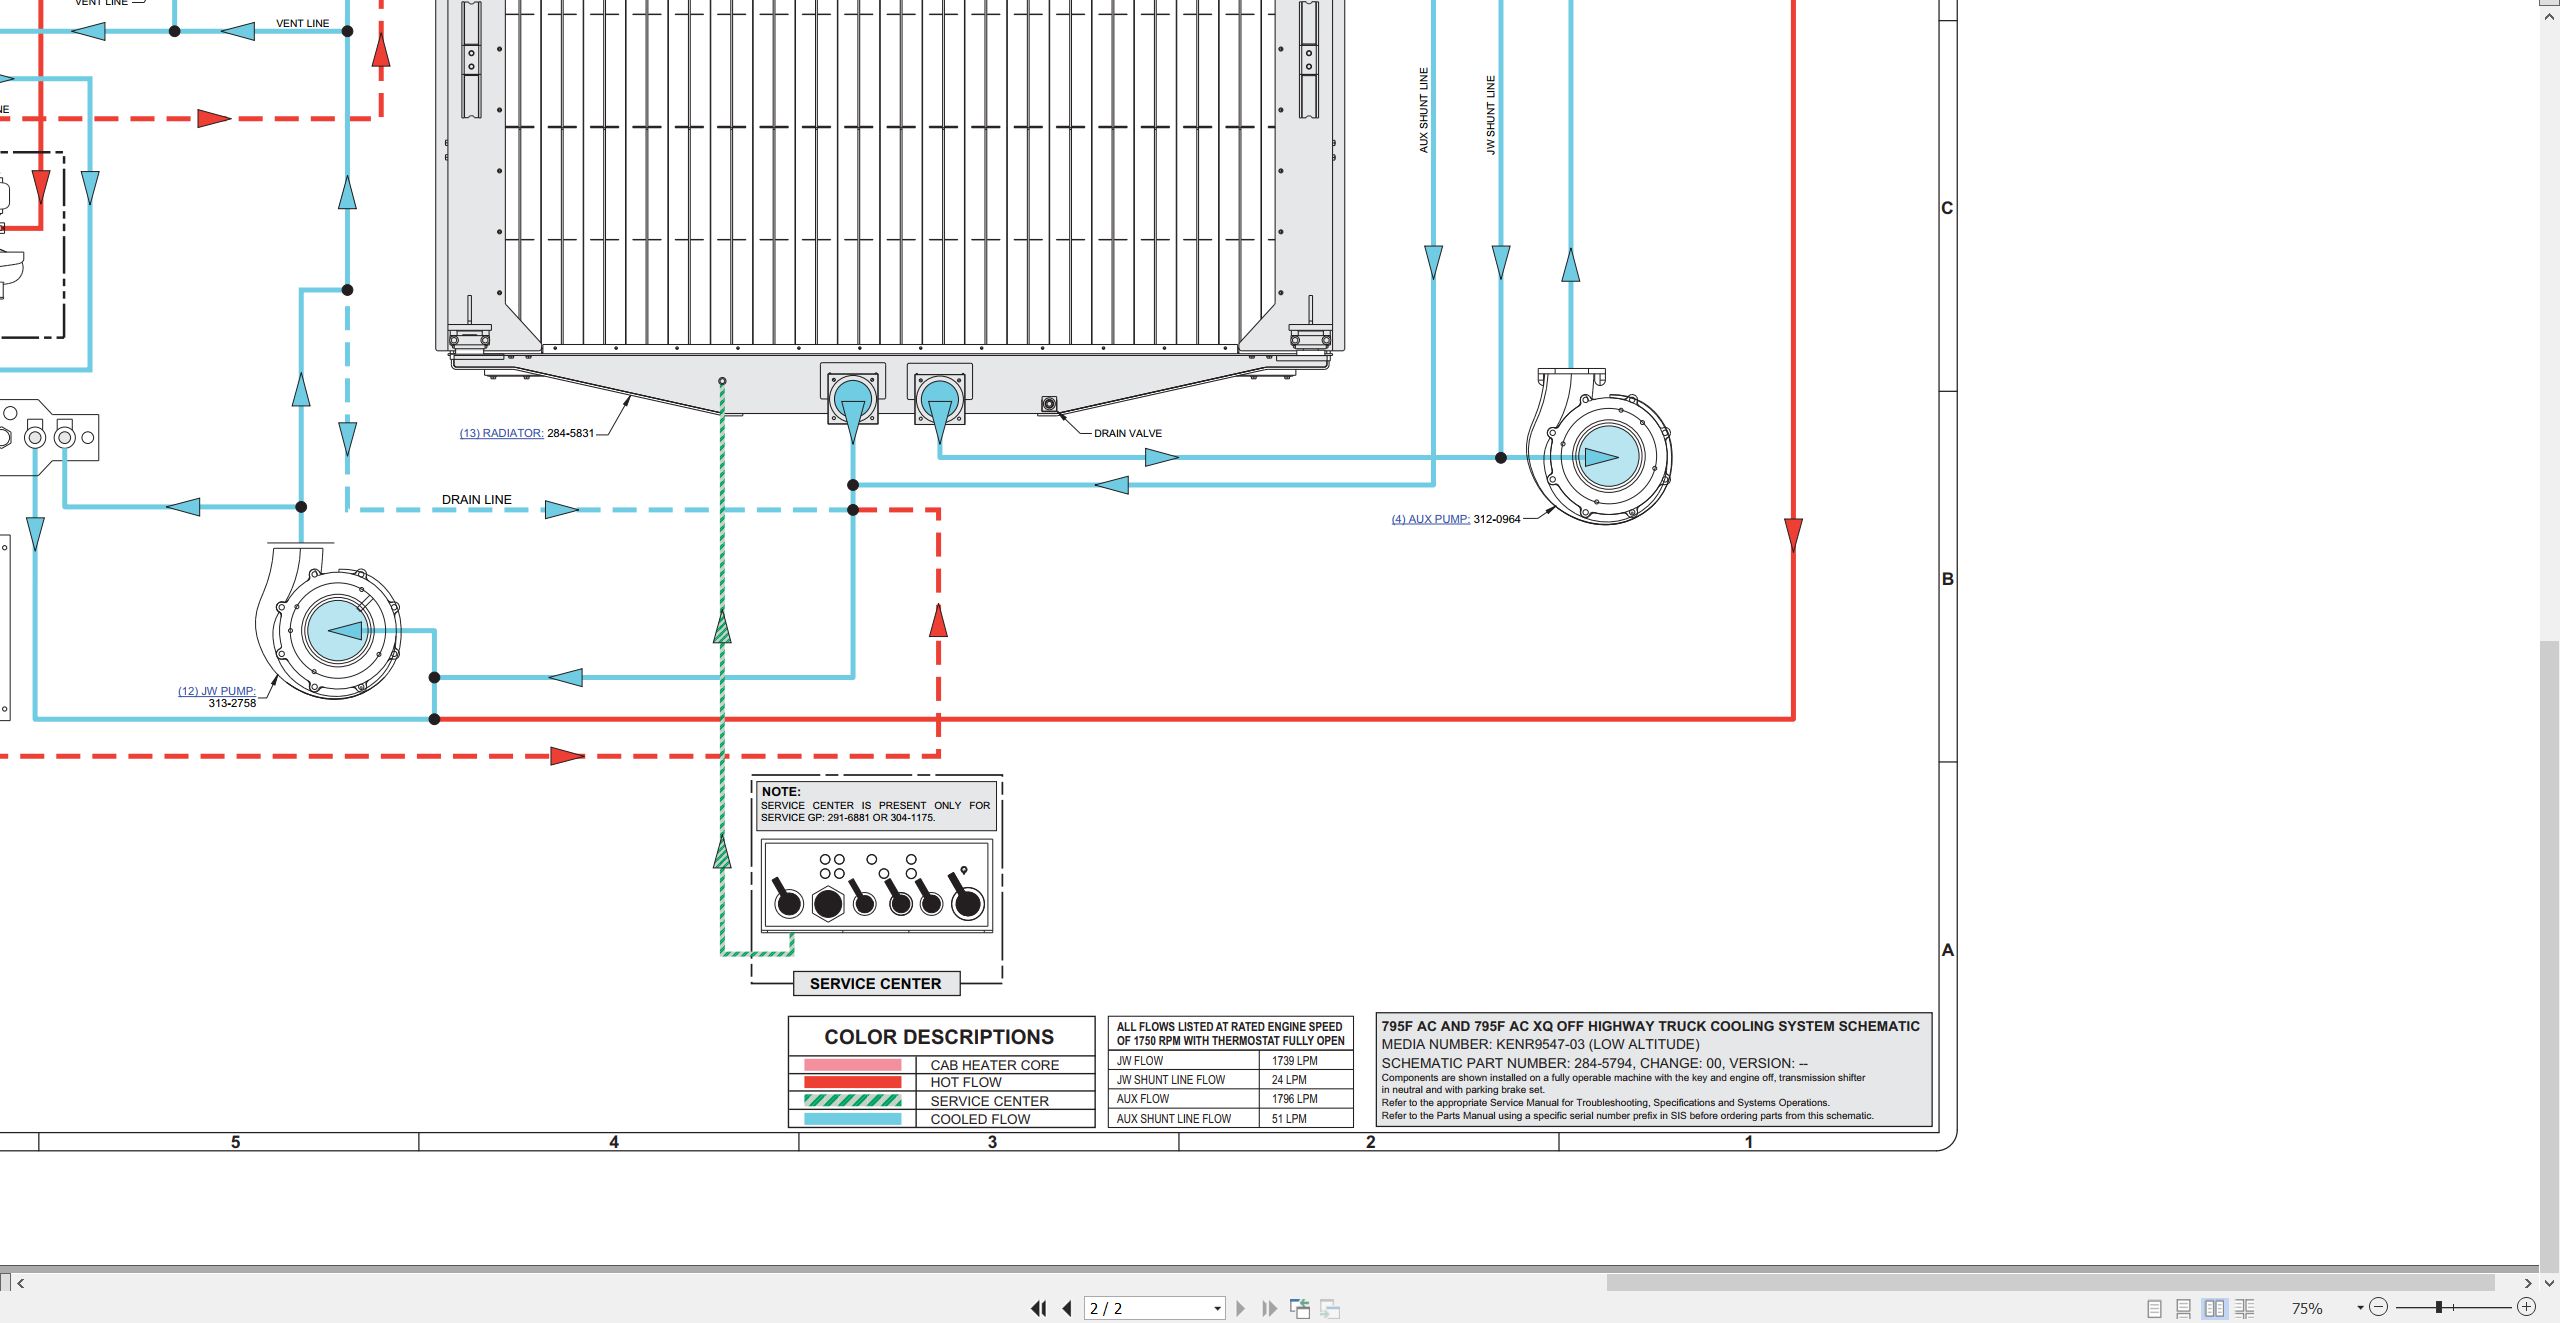Click the scroll down arrow
The image size is (2560, 1323).
2549,1282
